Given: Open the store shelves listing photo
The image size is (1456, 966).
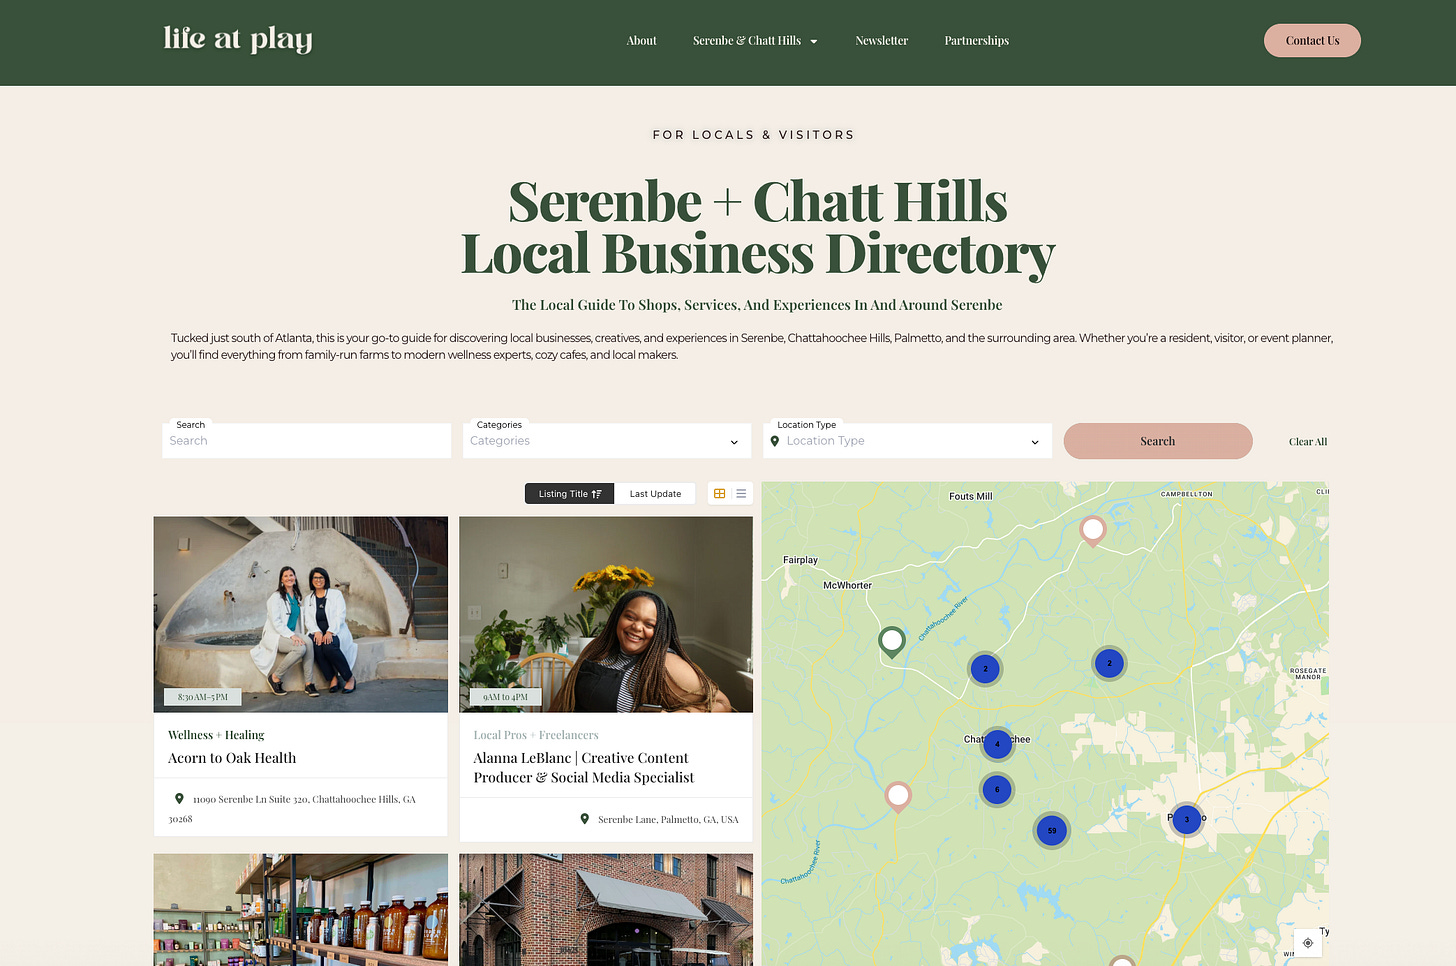Looking at the screenshot, I should coord(301,910).
